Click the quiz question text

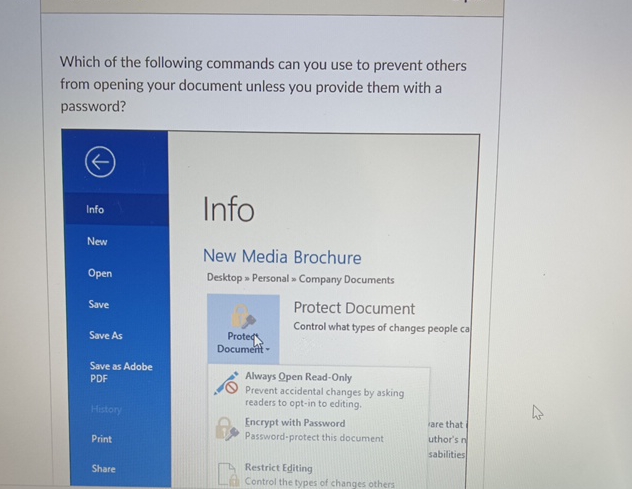[x=263, y=84]
